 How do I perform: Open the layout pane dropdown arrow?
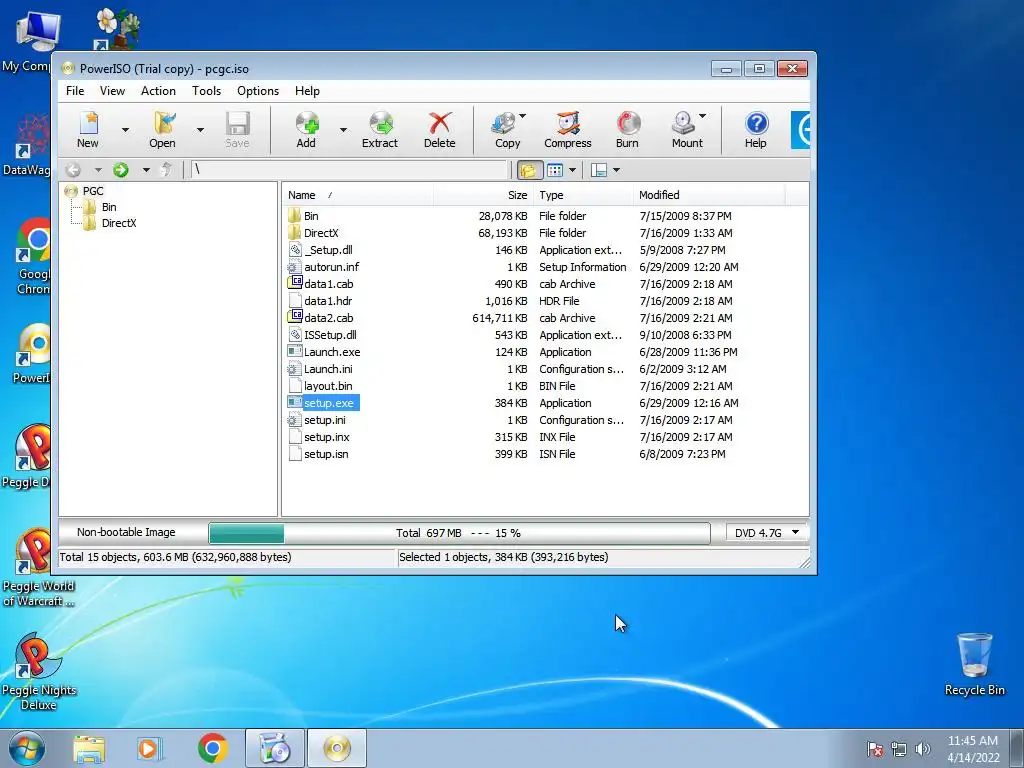(x=616, y=170)
